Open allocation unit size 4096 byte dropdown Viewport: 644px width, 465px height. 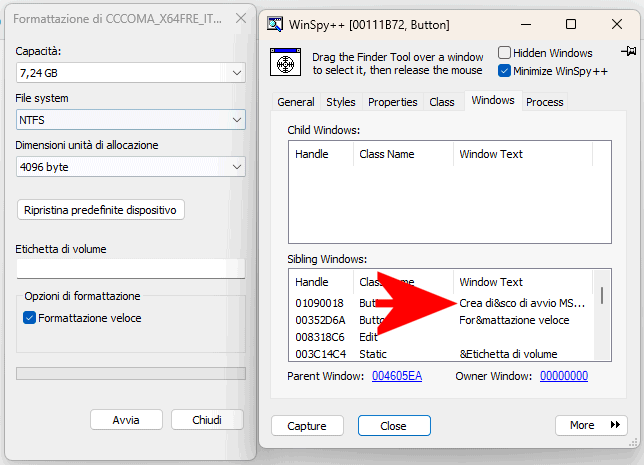(x=130, y=167)
